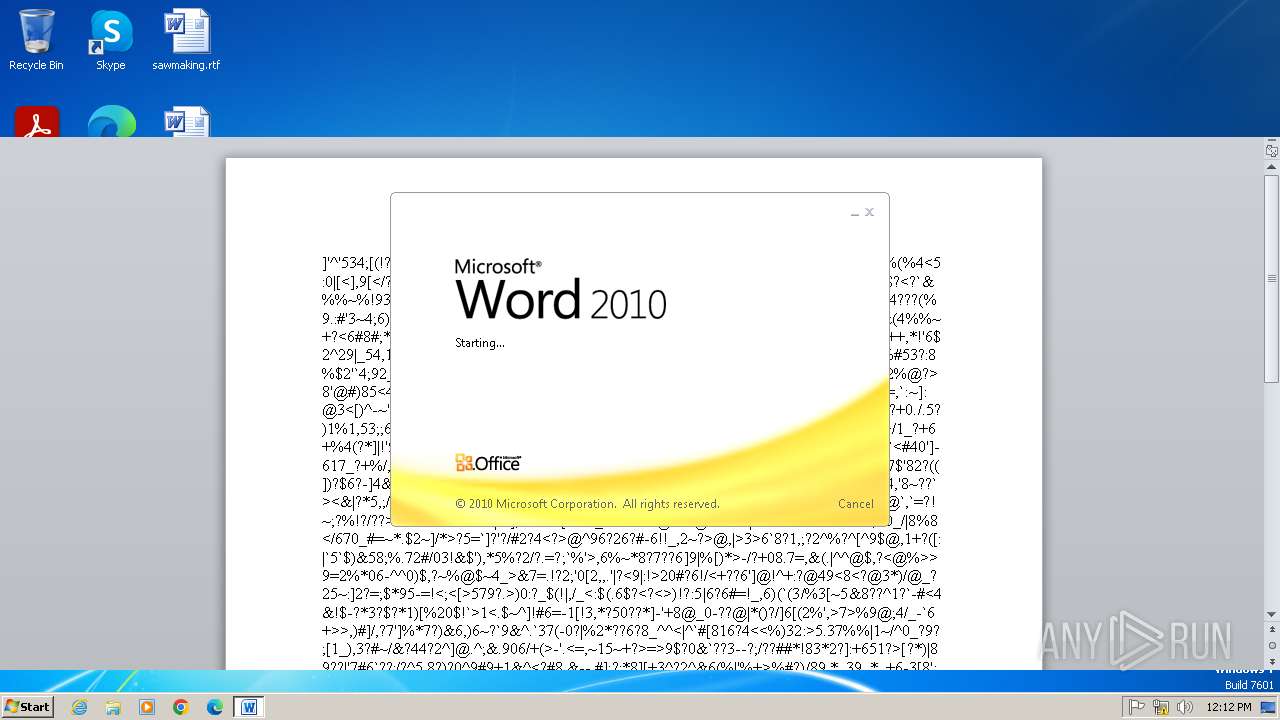Open the Windows Start menu
This screenshot has width=1280, height=720.
28,706
